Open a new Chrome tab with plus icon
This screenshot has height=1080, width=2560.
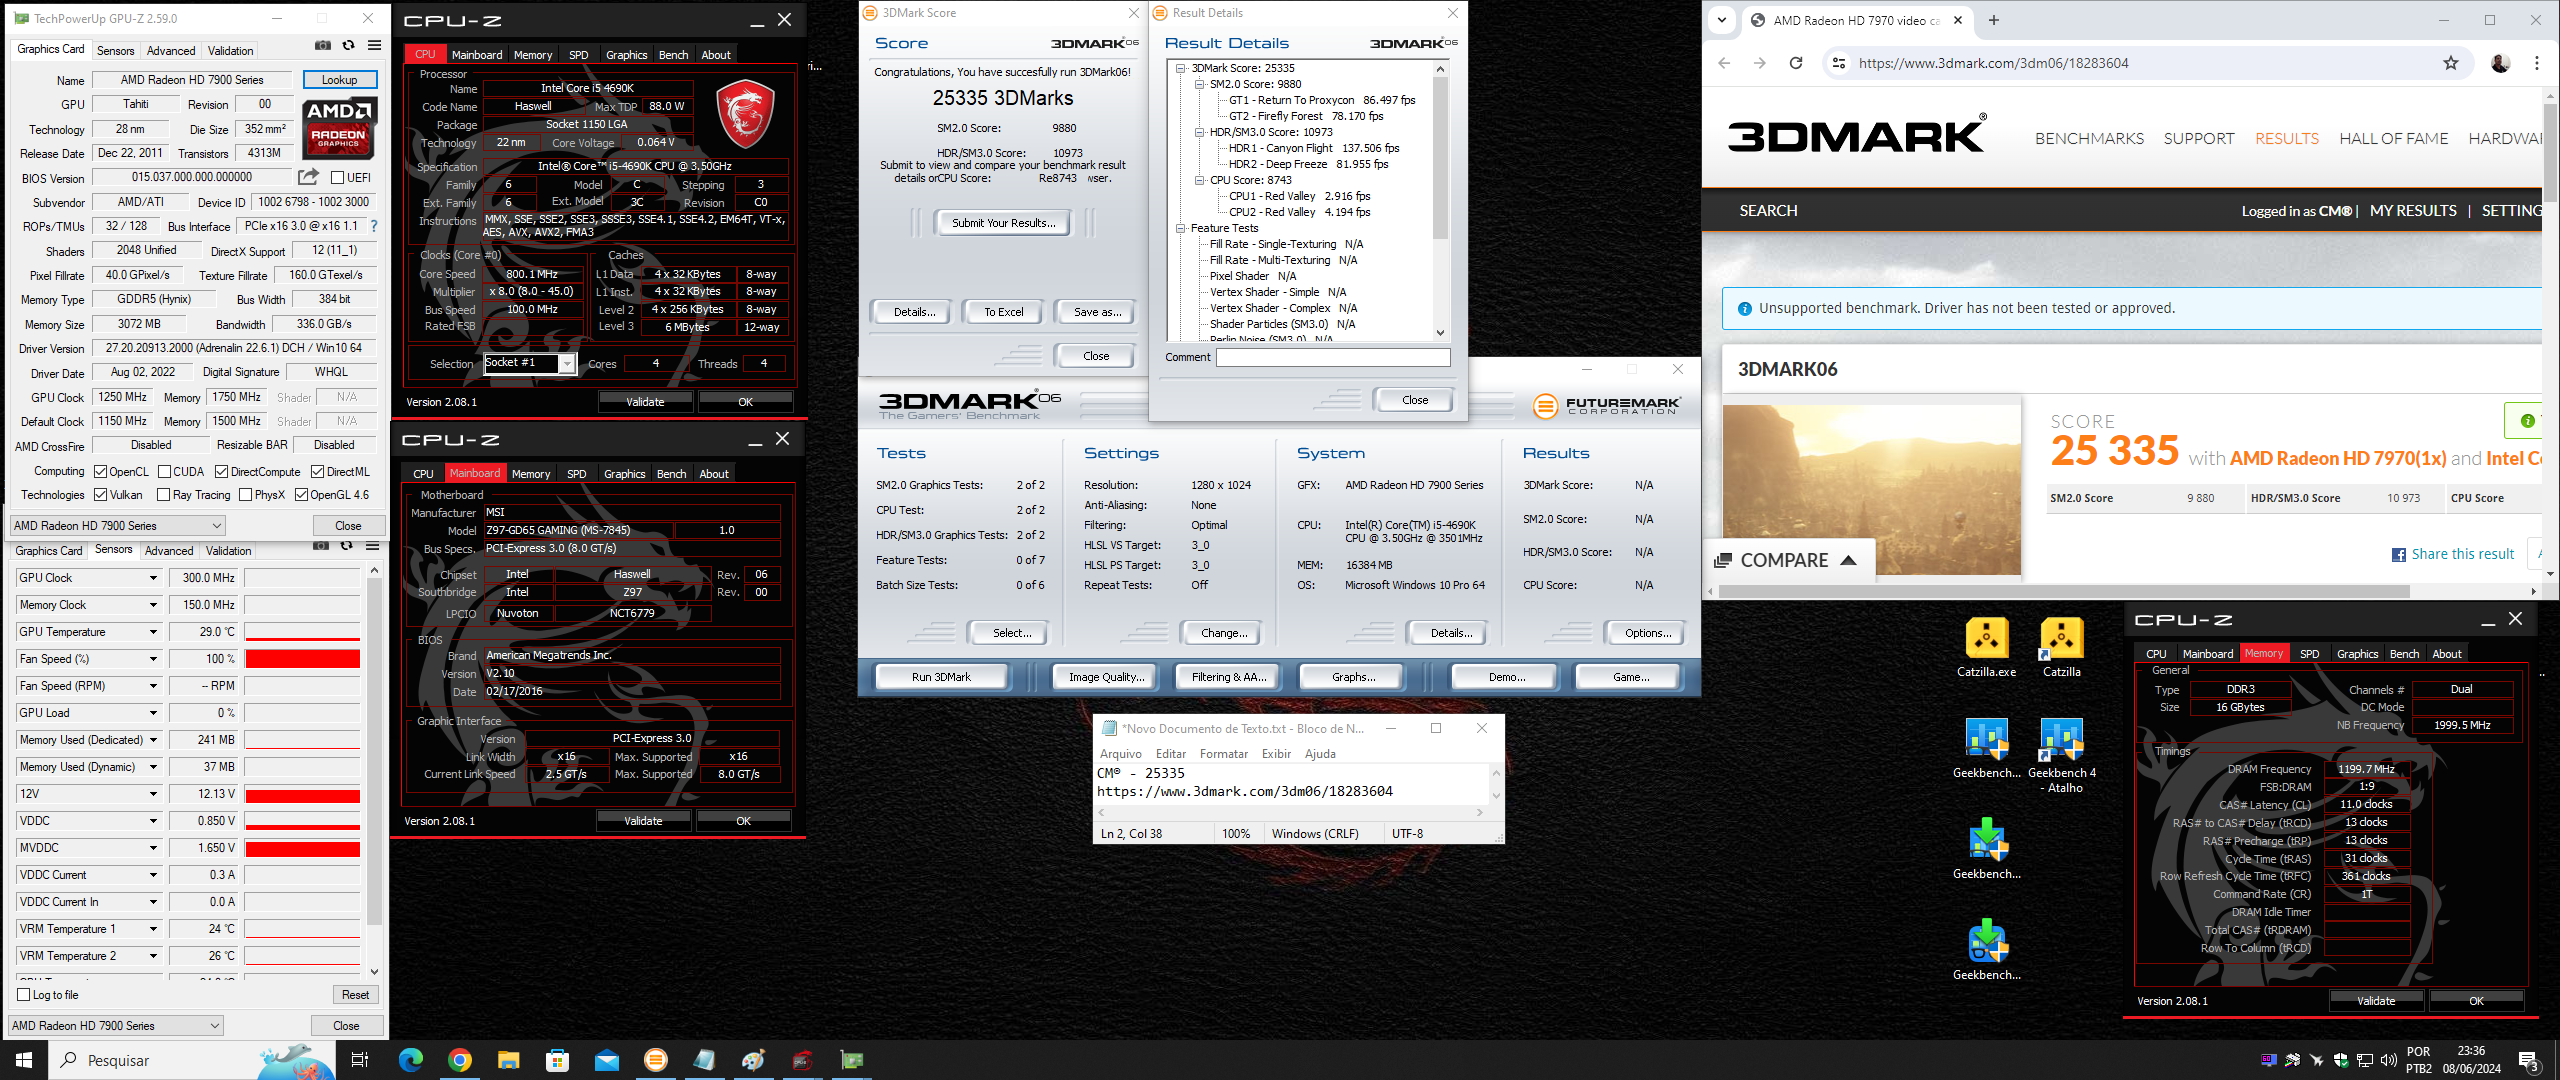(x=1993, y=20)
